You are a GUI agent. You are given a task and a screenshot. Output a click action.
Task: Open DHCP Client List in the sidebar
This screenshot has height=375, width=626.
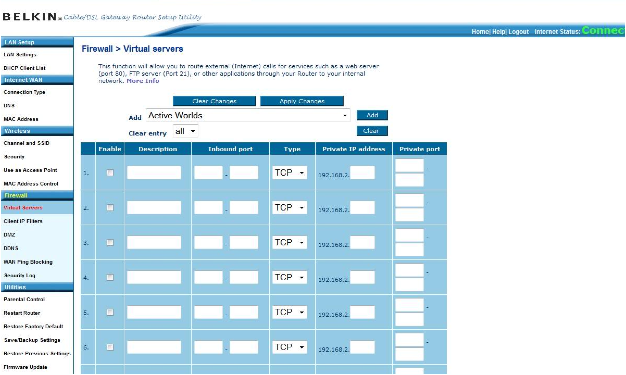(24, 68)
